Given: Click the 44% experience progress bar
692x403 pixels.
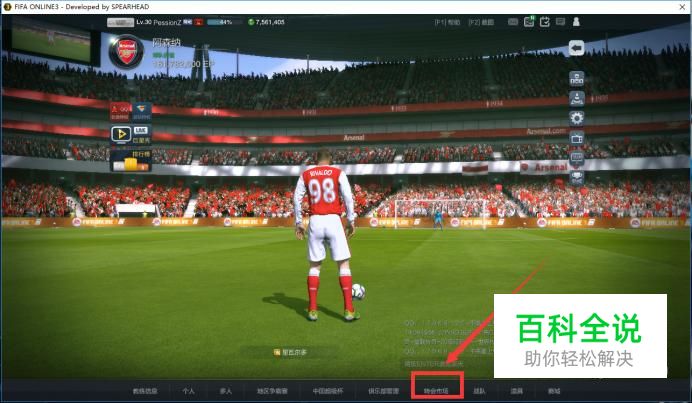Looking at the screenshot, I should tap(225, 22).
